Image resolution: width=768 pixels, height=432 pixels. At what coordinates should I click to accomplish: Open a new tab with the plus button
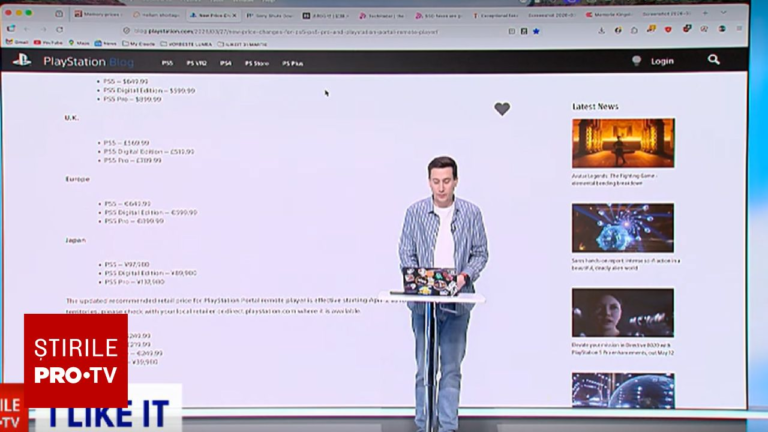705,13
